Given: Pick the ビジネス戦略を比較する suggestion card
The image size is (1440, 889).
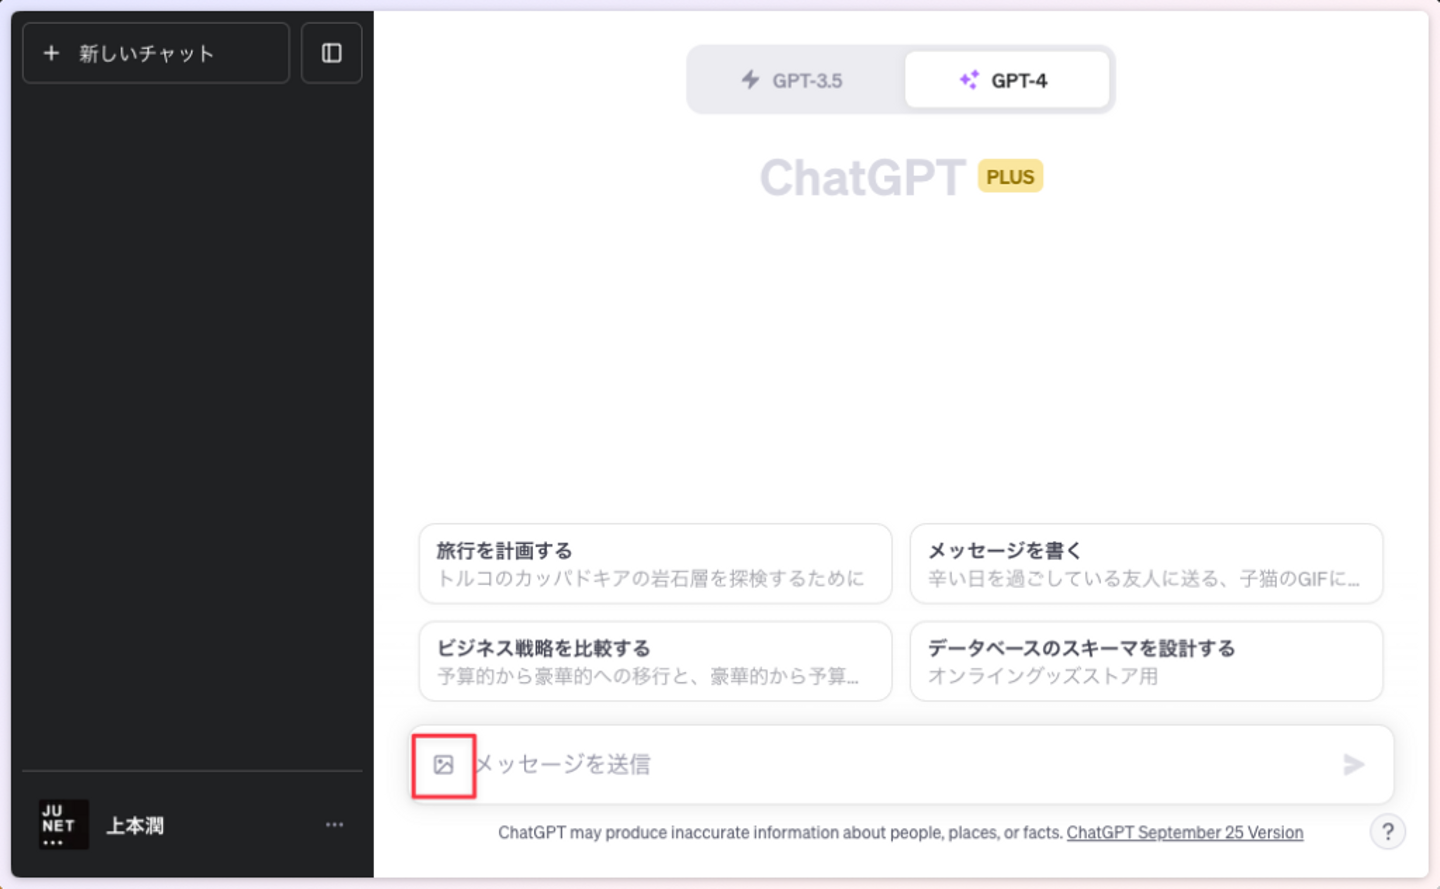Looking at the screenshot, I should pos(655,661).
